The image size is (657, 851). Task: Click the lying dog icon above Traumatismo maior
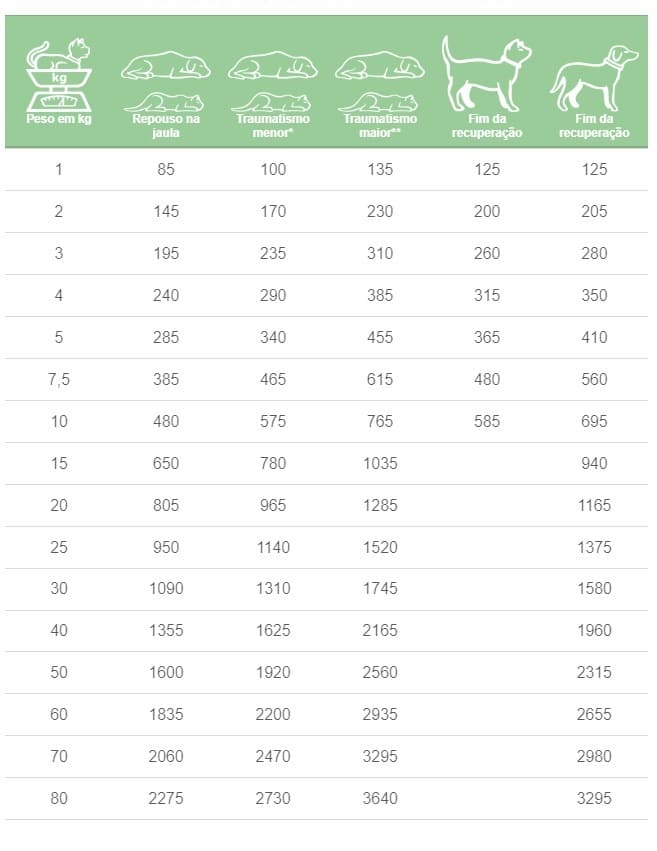tap(380, 66)
